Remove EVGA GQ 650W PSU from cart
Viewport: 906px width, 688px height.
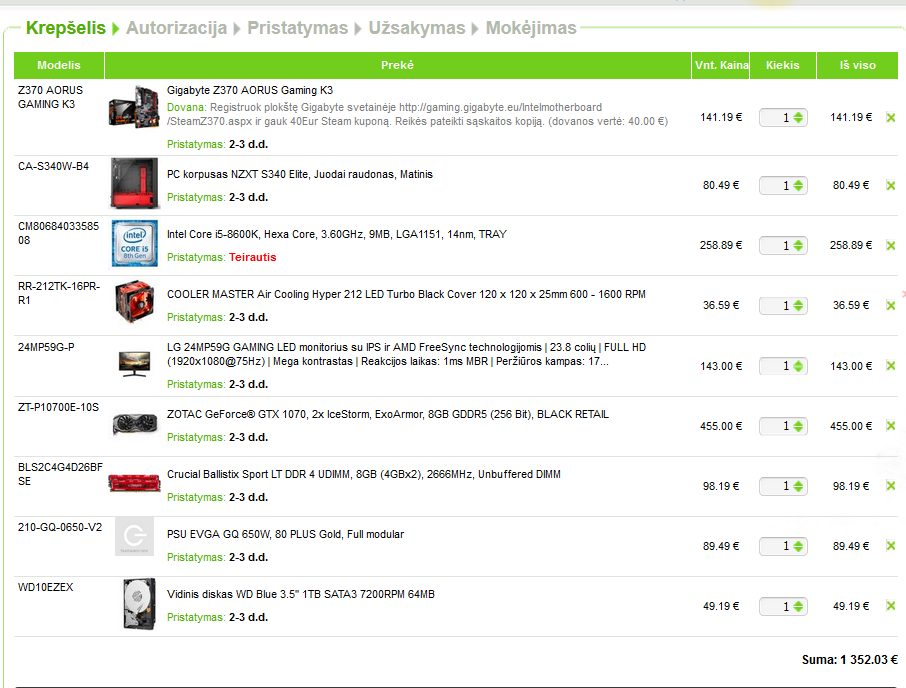[x=890, y=546]
